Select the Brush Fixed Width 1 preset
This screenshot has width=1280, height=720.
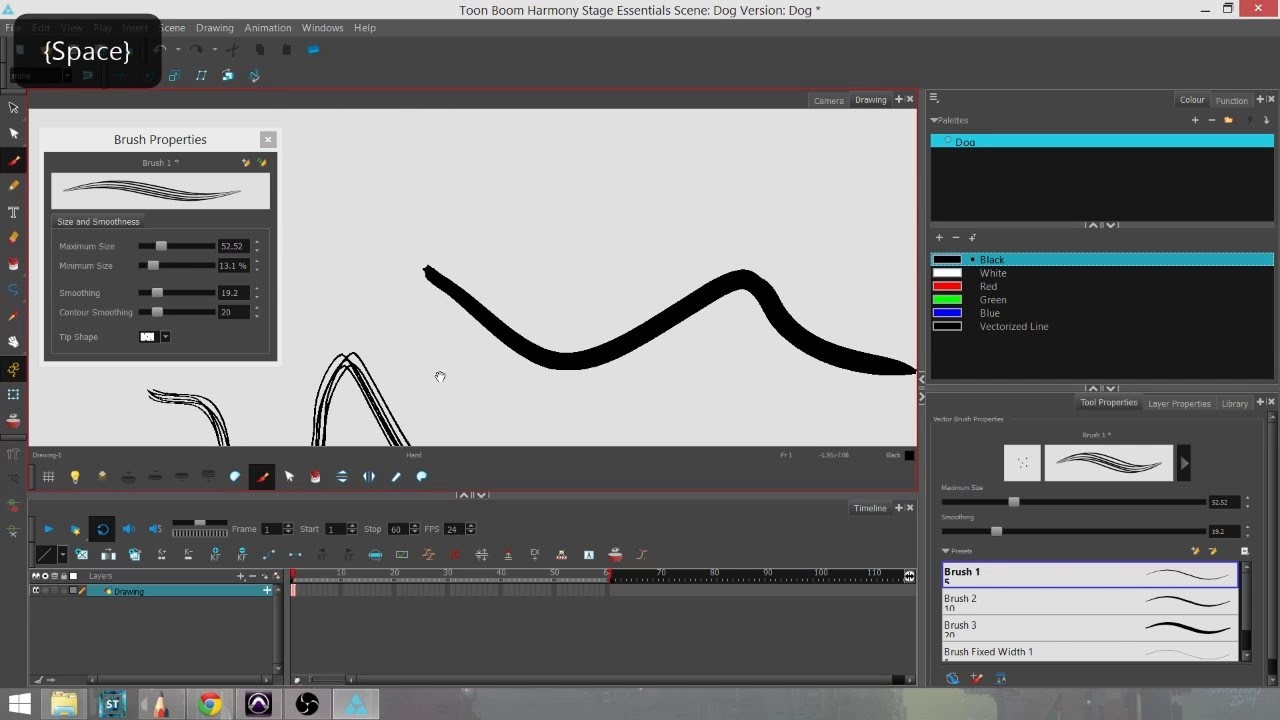coord(1090,652)
